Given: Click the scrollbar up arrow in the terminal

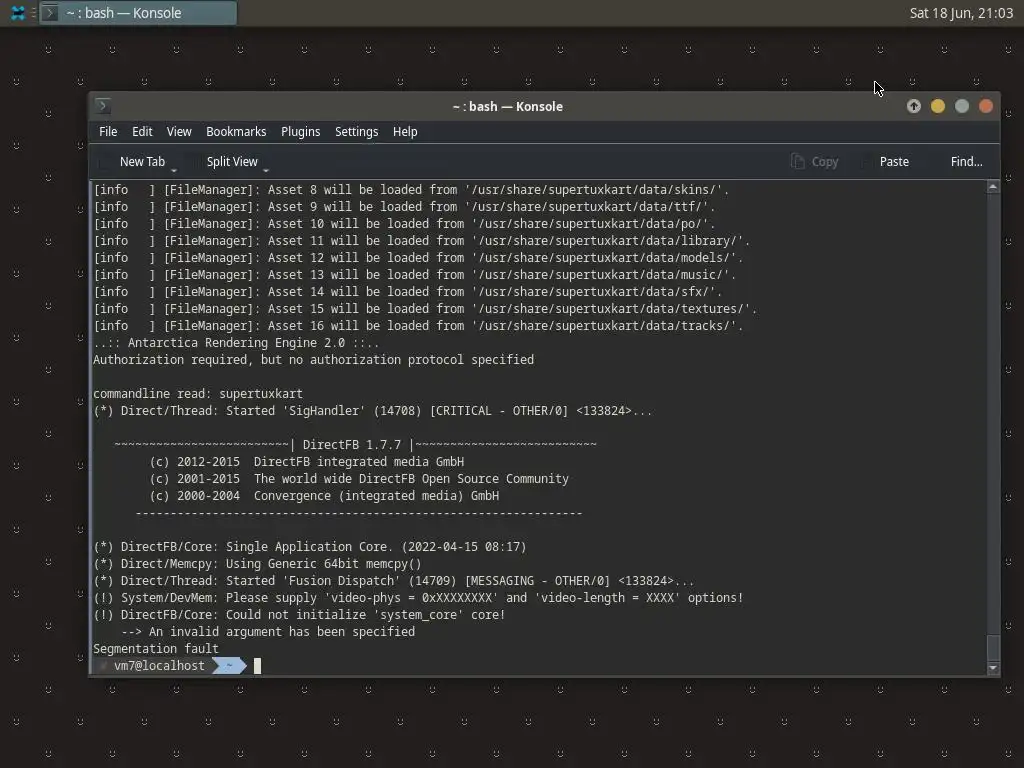Looking at the screenshot, I should 993,187.
